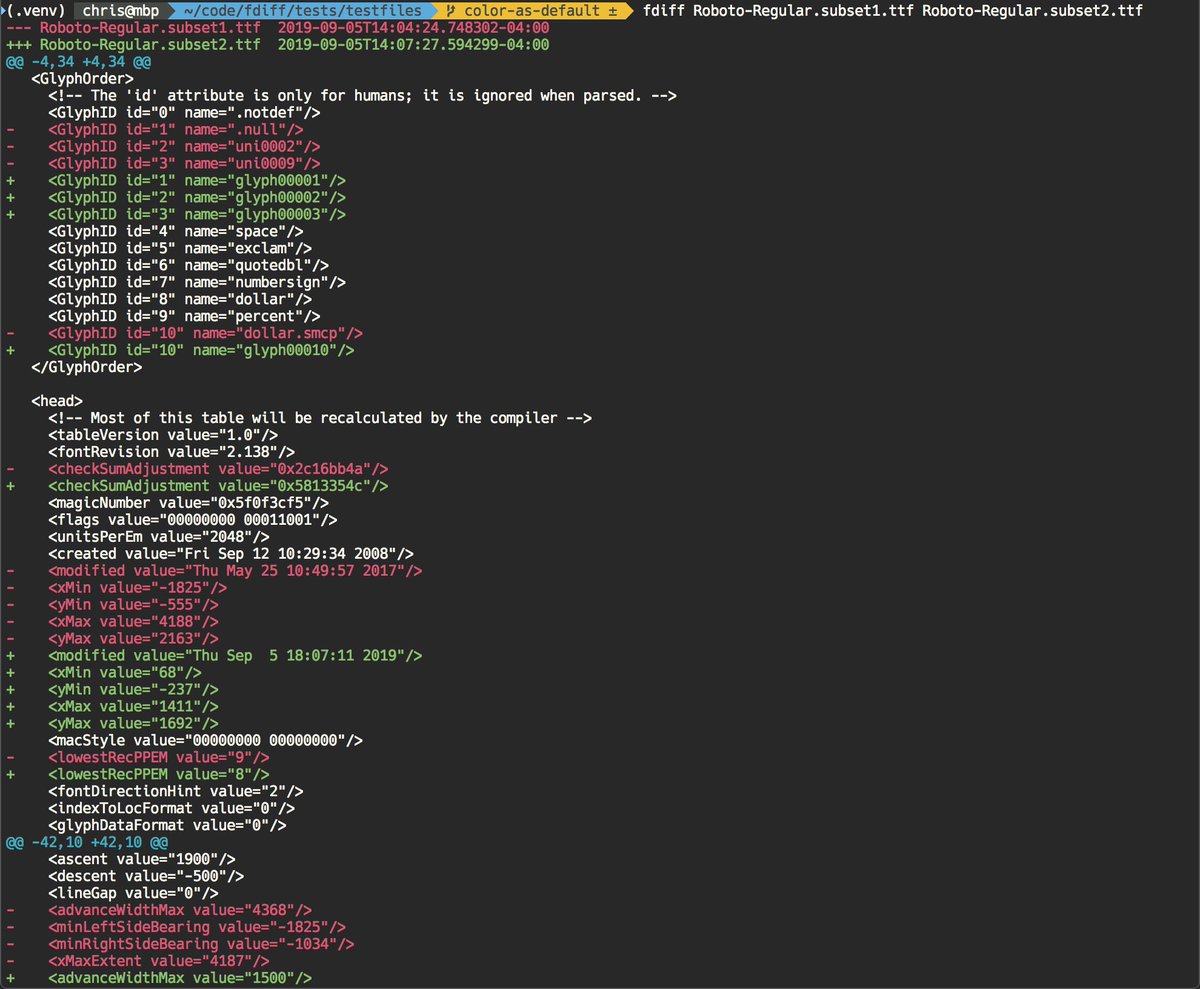The width and height of the screenshot is (1200, 989).
Task: Click the 'recalculated by the compiler' comment
Action: click(321, 419)
